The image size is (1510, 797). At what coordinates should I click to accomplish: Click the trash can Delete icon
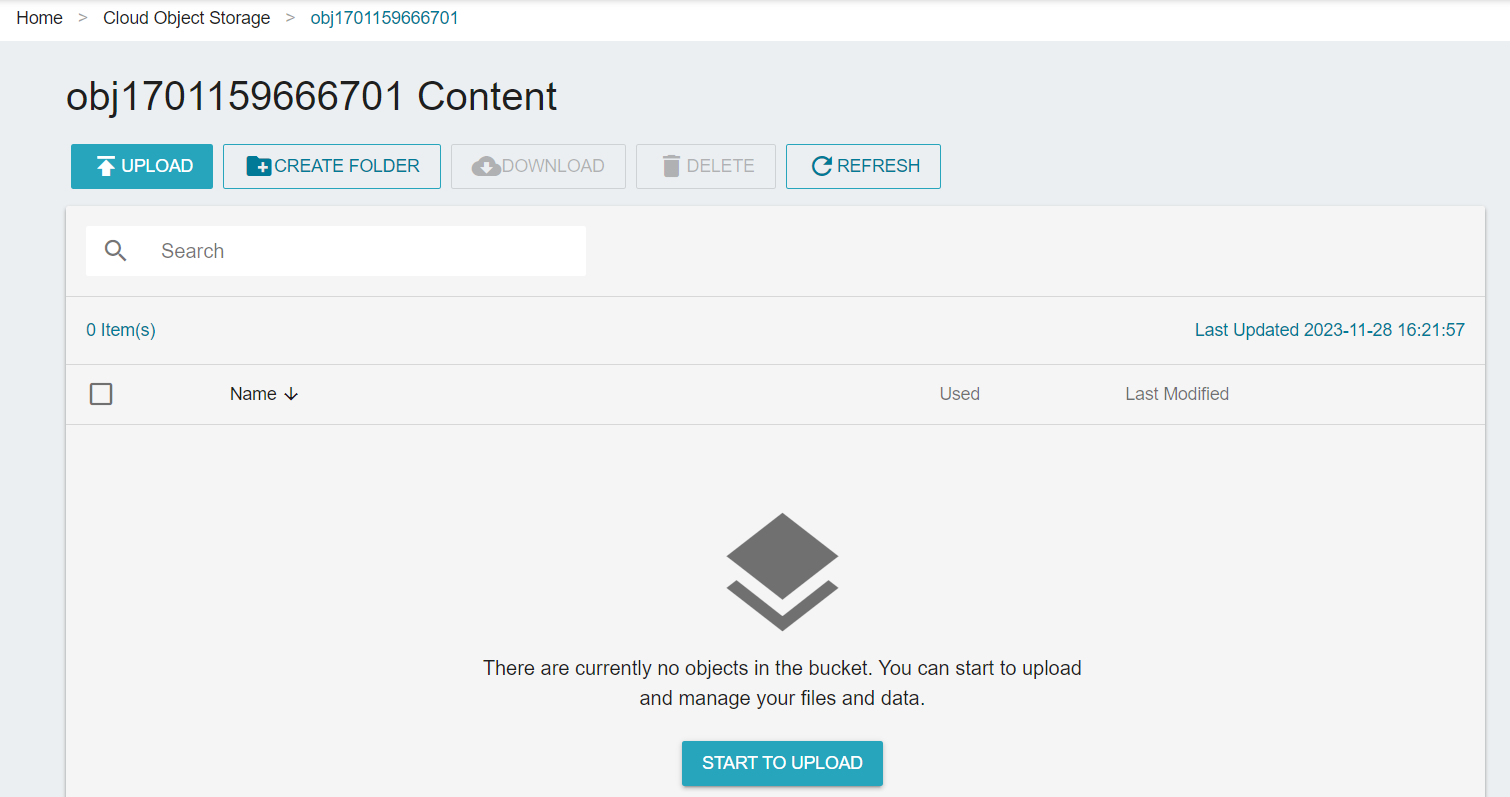tap(671, 166)
